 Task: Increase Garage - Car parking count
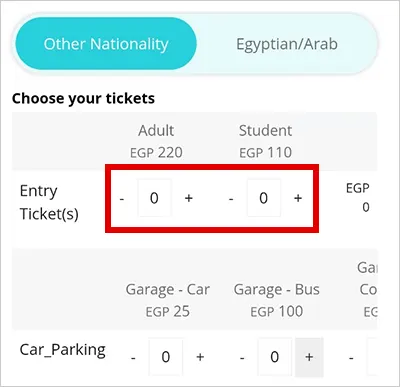coord(200,357)
